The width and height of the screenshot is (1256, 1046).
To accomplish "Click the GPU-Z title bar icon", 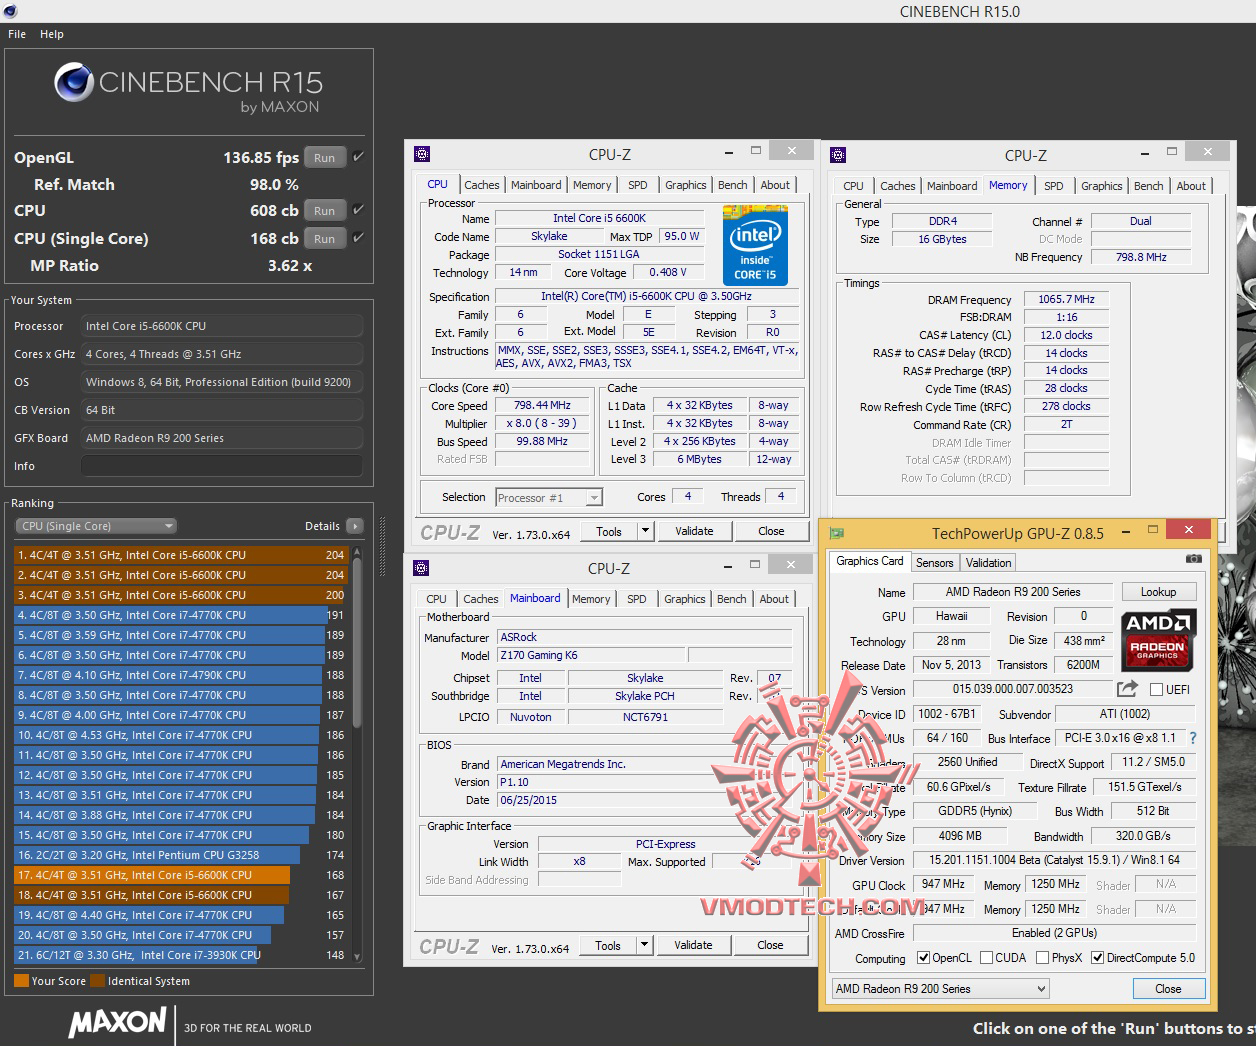I will coord(837,533).
